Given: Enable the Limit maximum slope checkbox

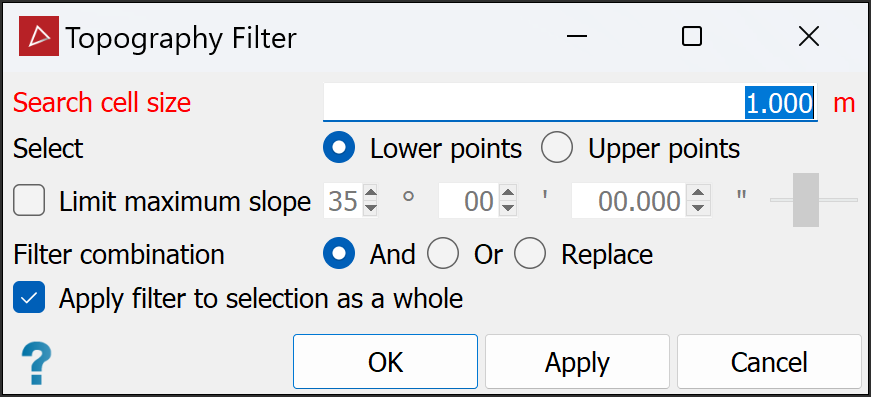Looking at the screenshot, I should click(x=29, y=201).
